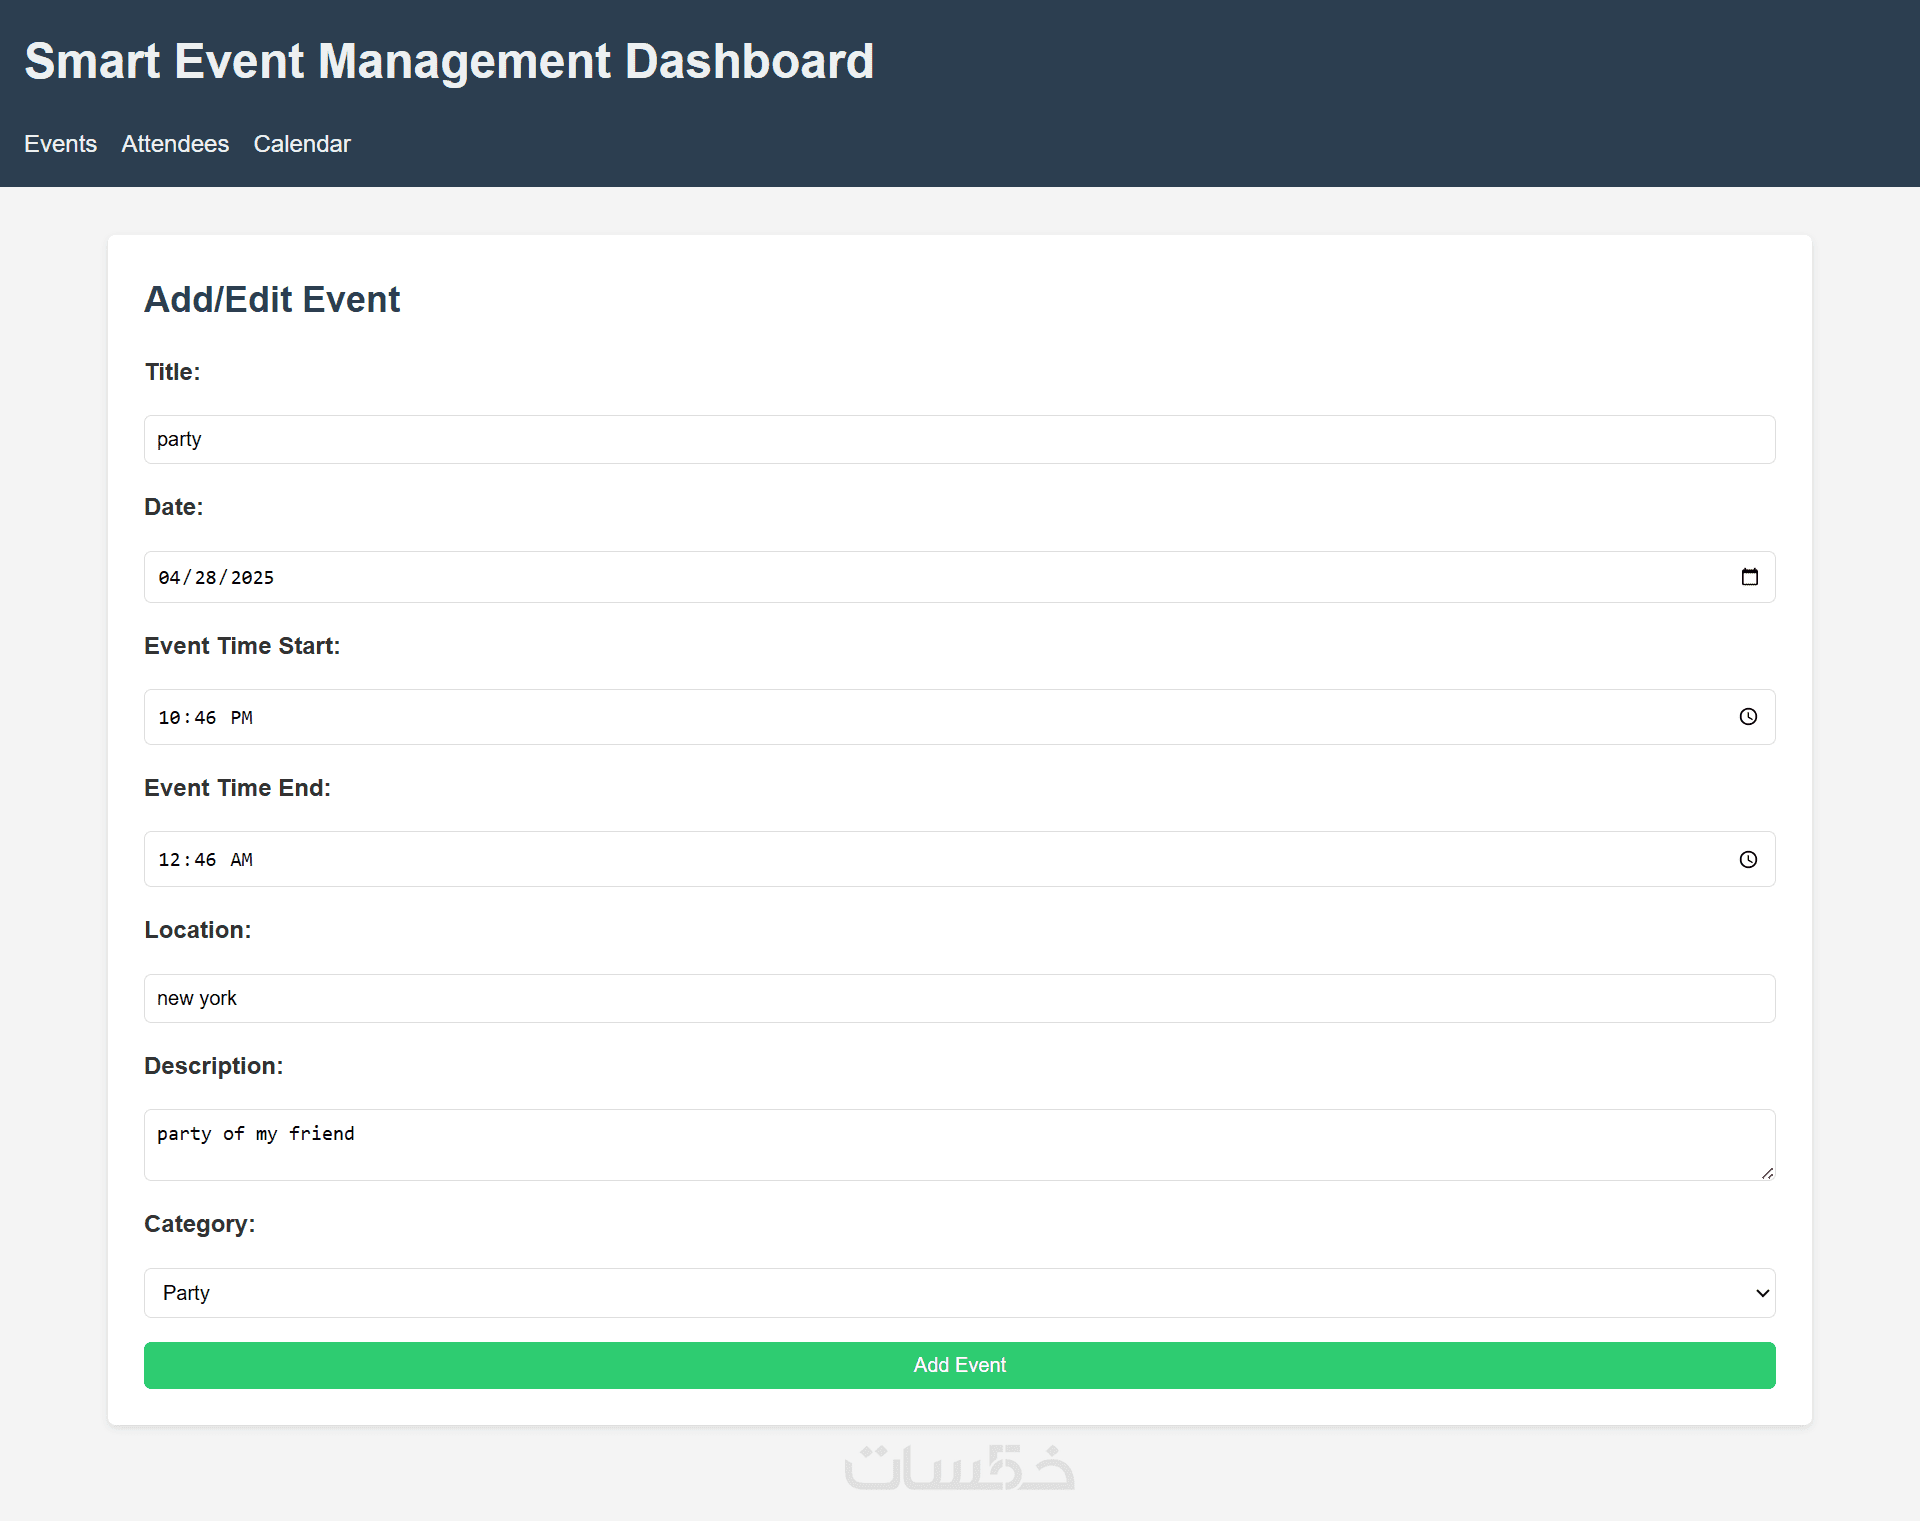This screenshot has height=1521, width=1920.
Task: Expand the Category dropdown arrow
Action: pyautogui.click(x=1762, y=1293)
